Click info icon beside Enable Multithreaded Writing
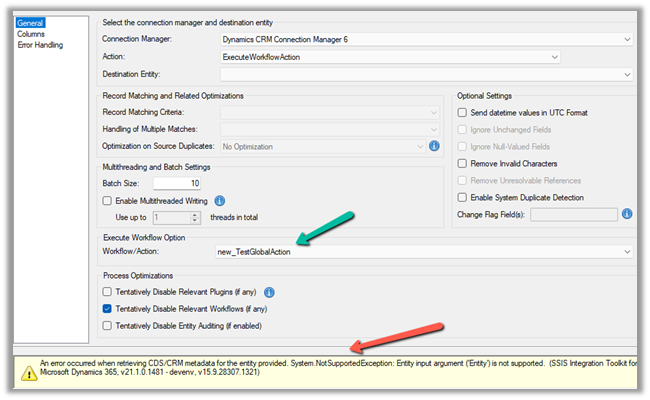 coord(220,201)
